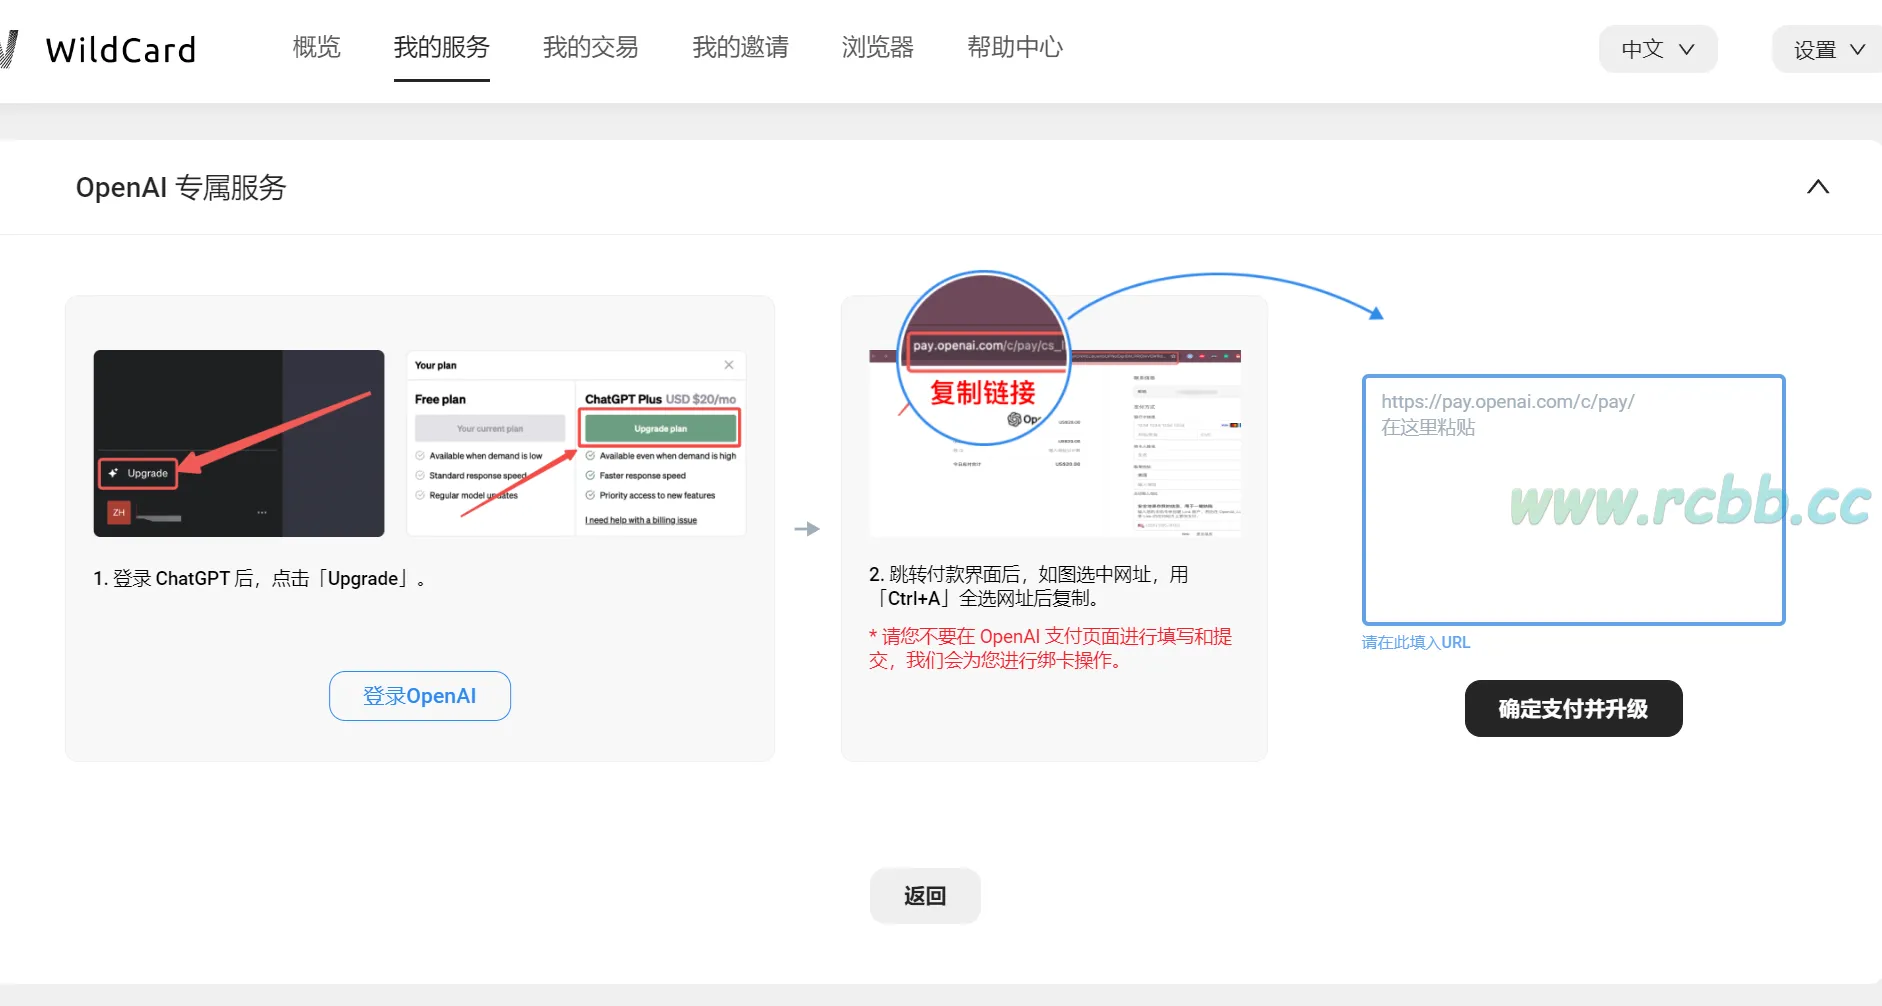1882x1006 pixels.
Task: Switch to the 我的邀请 tab
Action: point(740,47)
